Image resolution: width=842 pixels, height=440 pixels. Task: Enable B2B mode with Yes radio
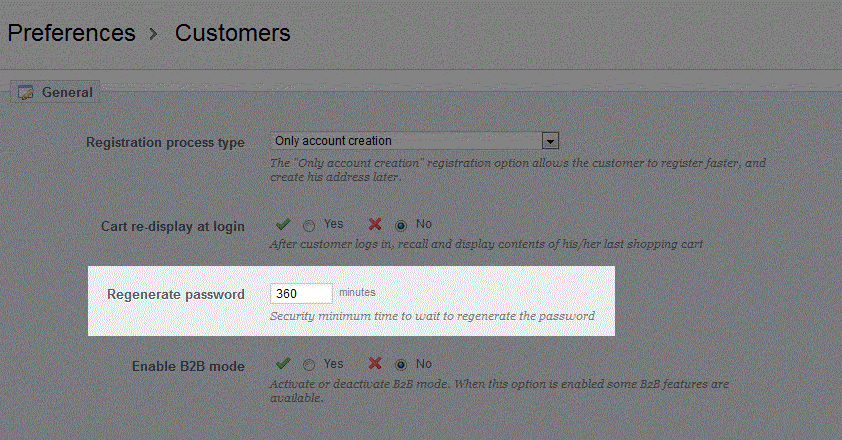point(309,365)
